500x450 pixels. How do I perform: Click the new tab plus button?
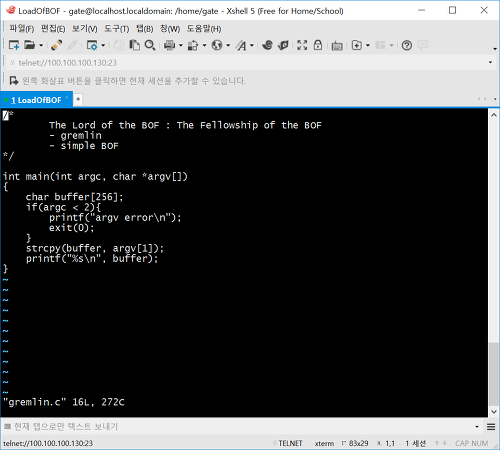pyautogui.click(x=78, y=99)
